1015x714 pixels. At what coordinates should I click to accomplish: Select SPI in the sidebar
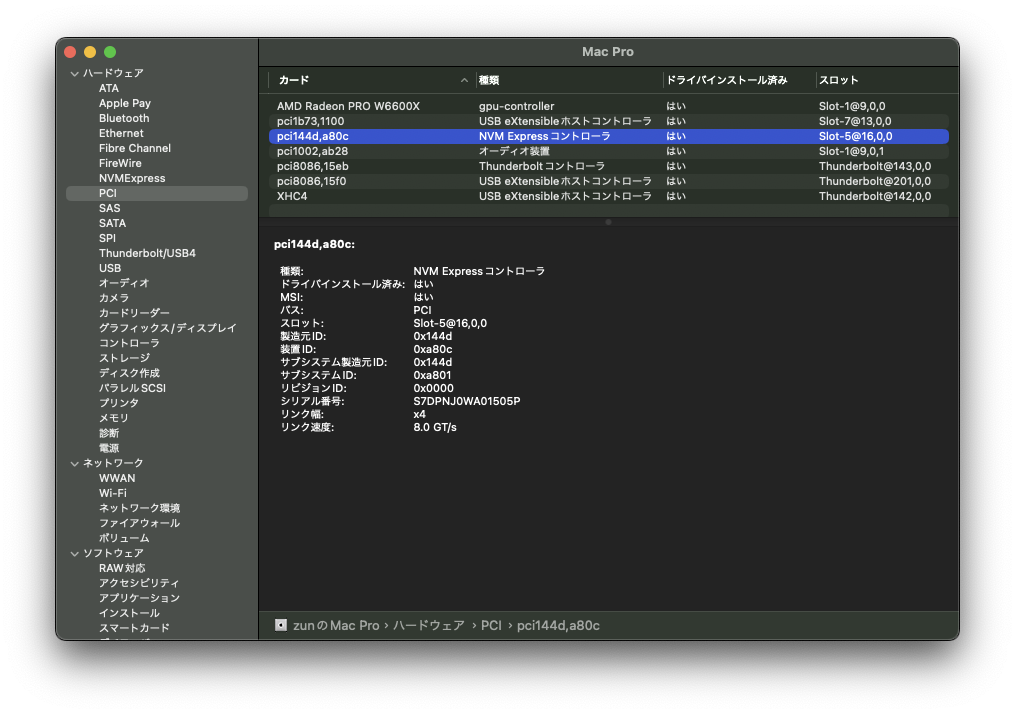point(107,238)
